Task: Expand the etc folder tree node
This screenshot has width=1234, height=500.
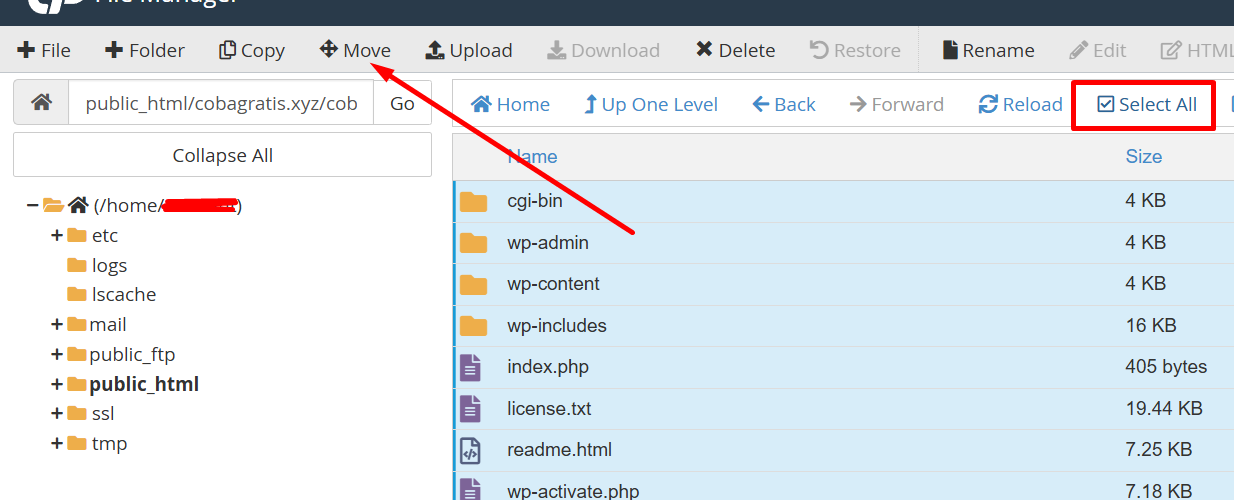Action: (57, 236)
